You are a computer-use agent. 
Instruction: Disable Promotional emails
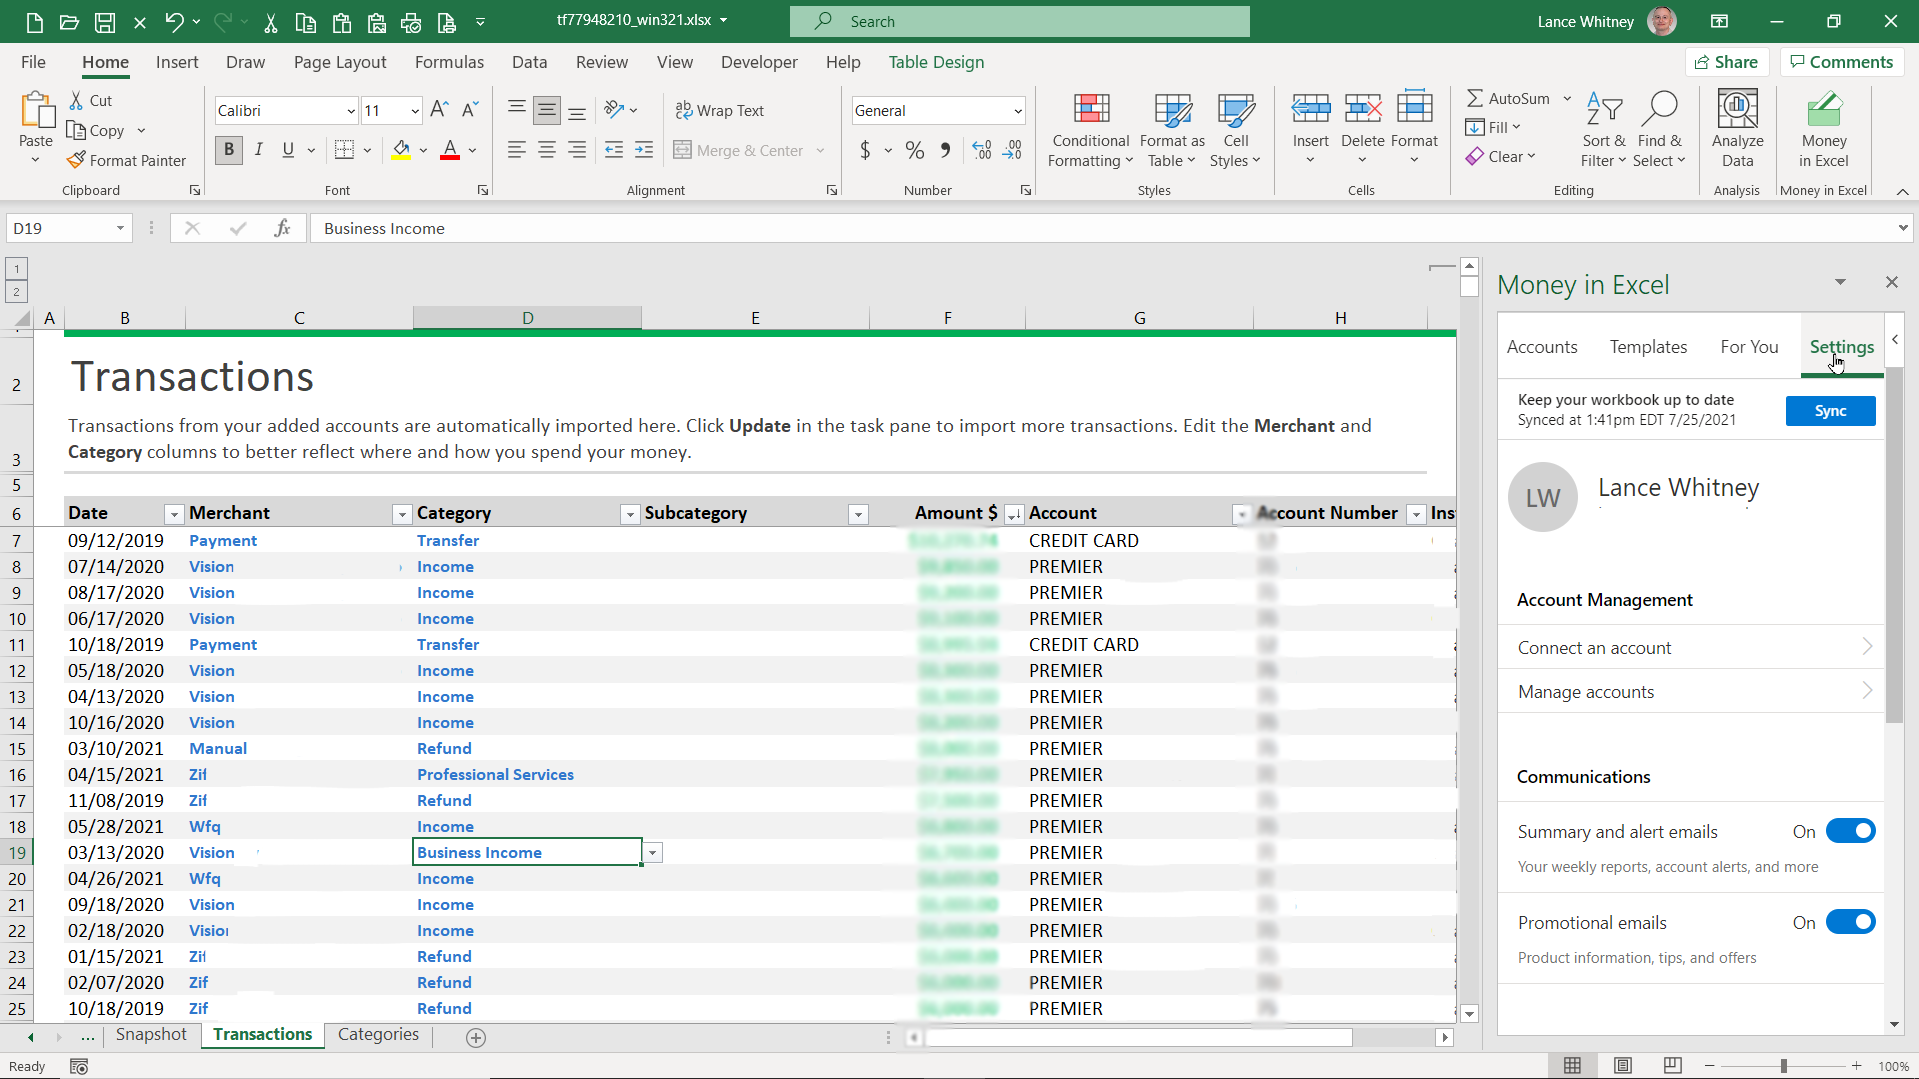pyautogui.click(x=1851, y=922)
